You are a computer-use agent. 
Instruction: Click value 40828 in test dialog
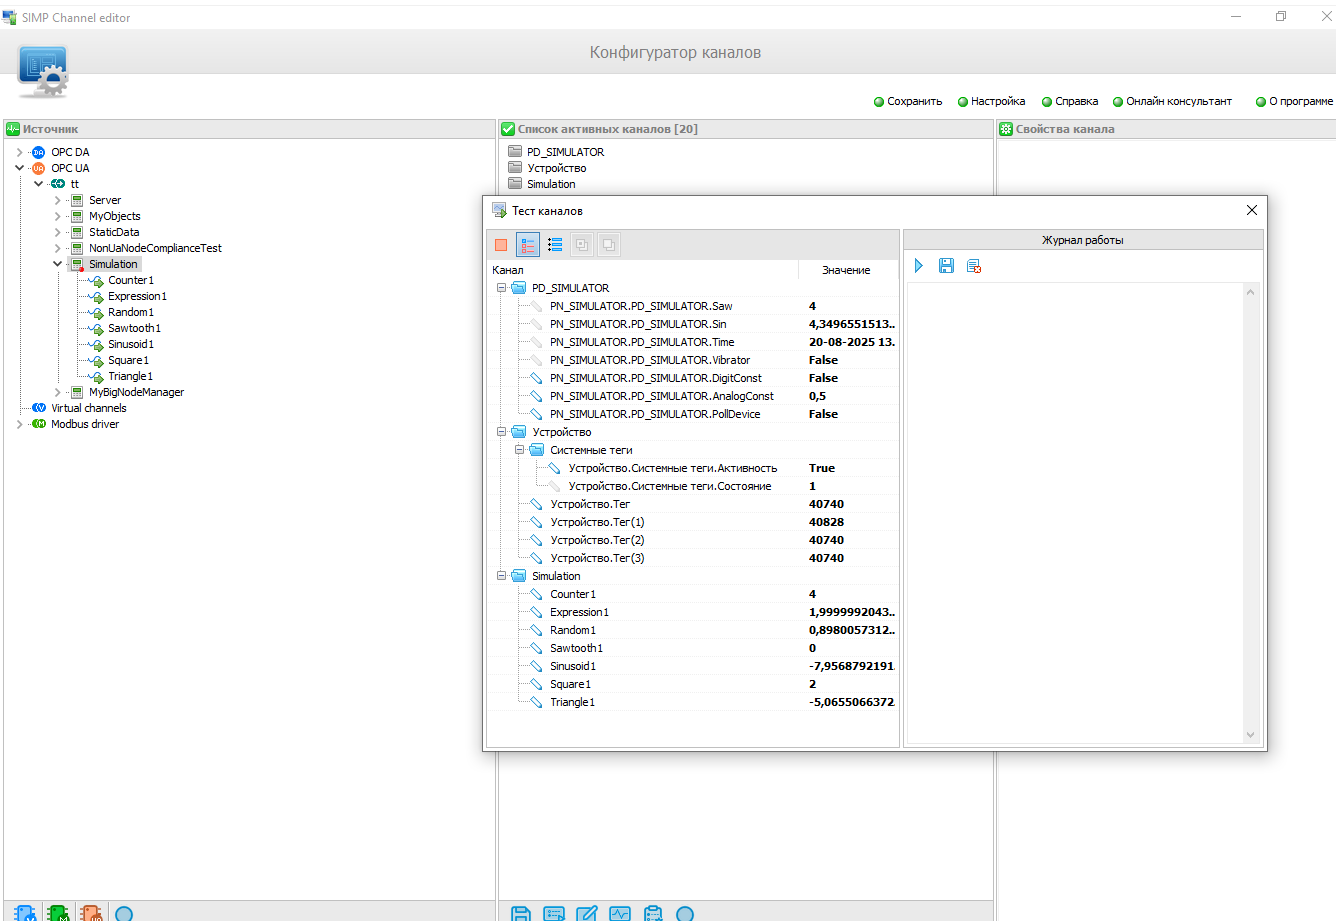click(826, 522)
